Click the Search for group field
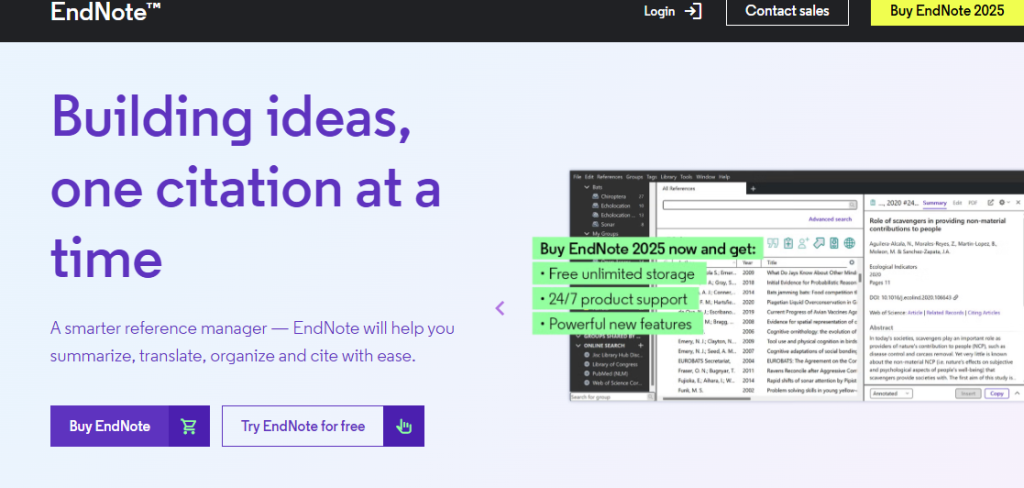 (611, 397)
